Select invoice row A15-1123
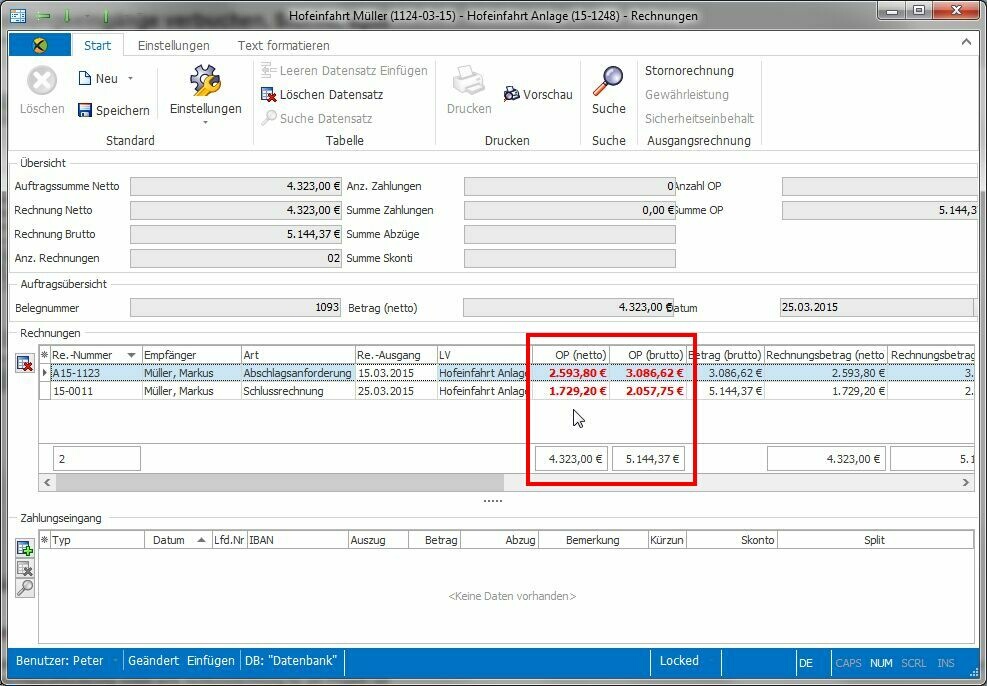 point(507,373)
